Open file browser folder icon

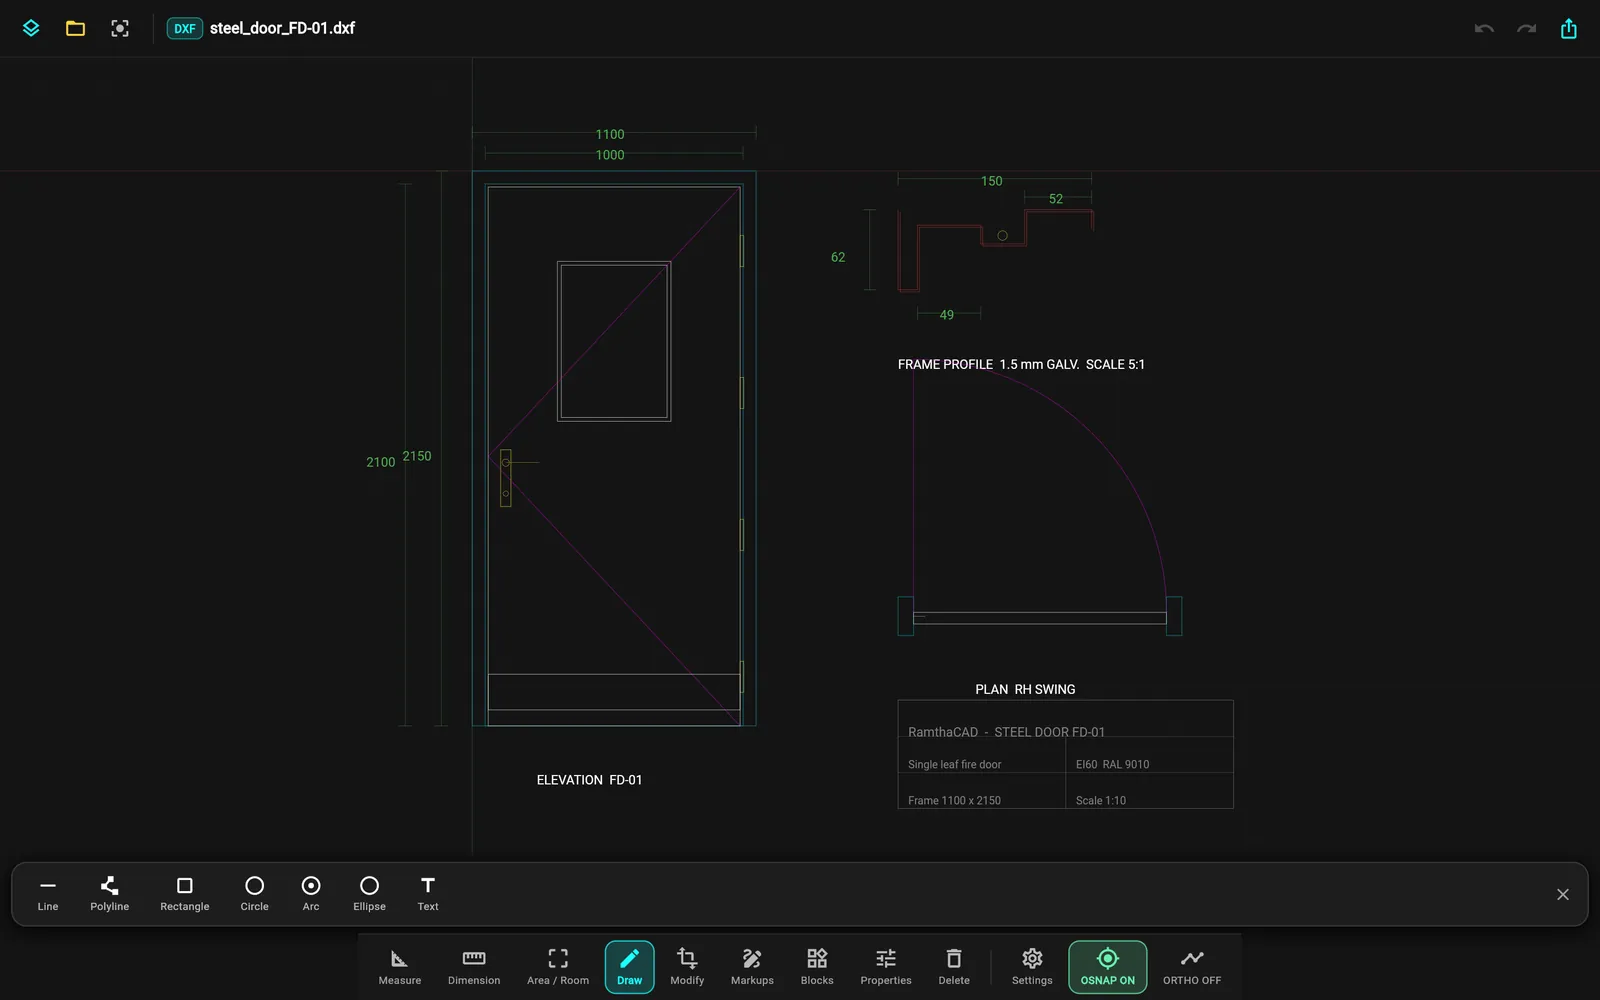tap(75, 28)
